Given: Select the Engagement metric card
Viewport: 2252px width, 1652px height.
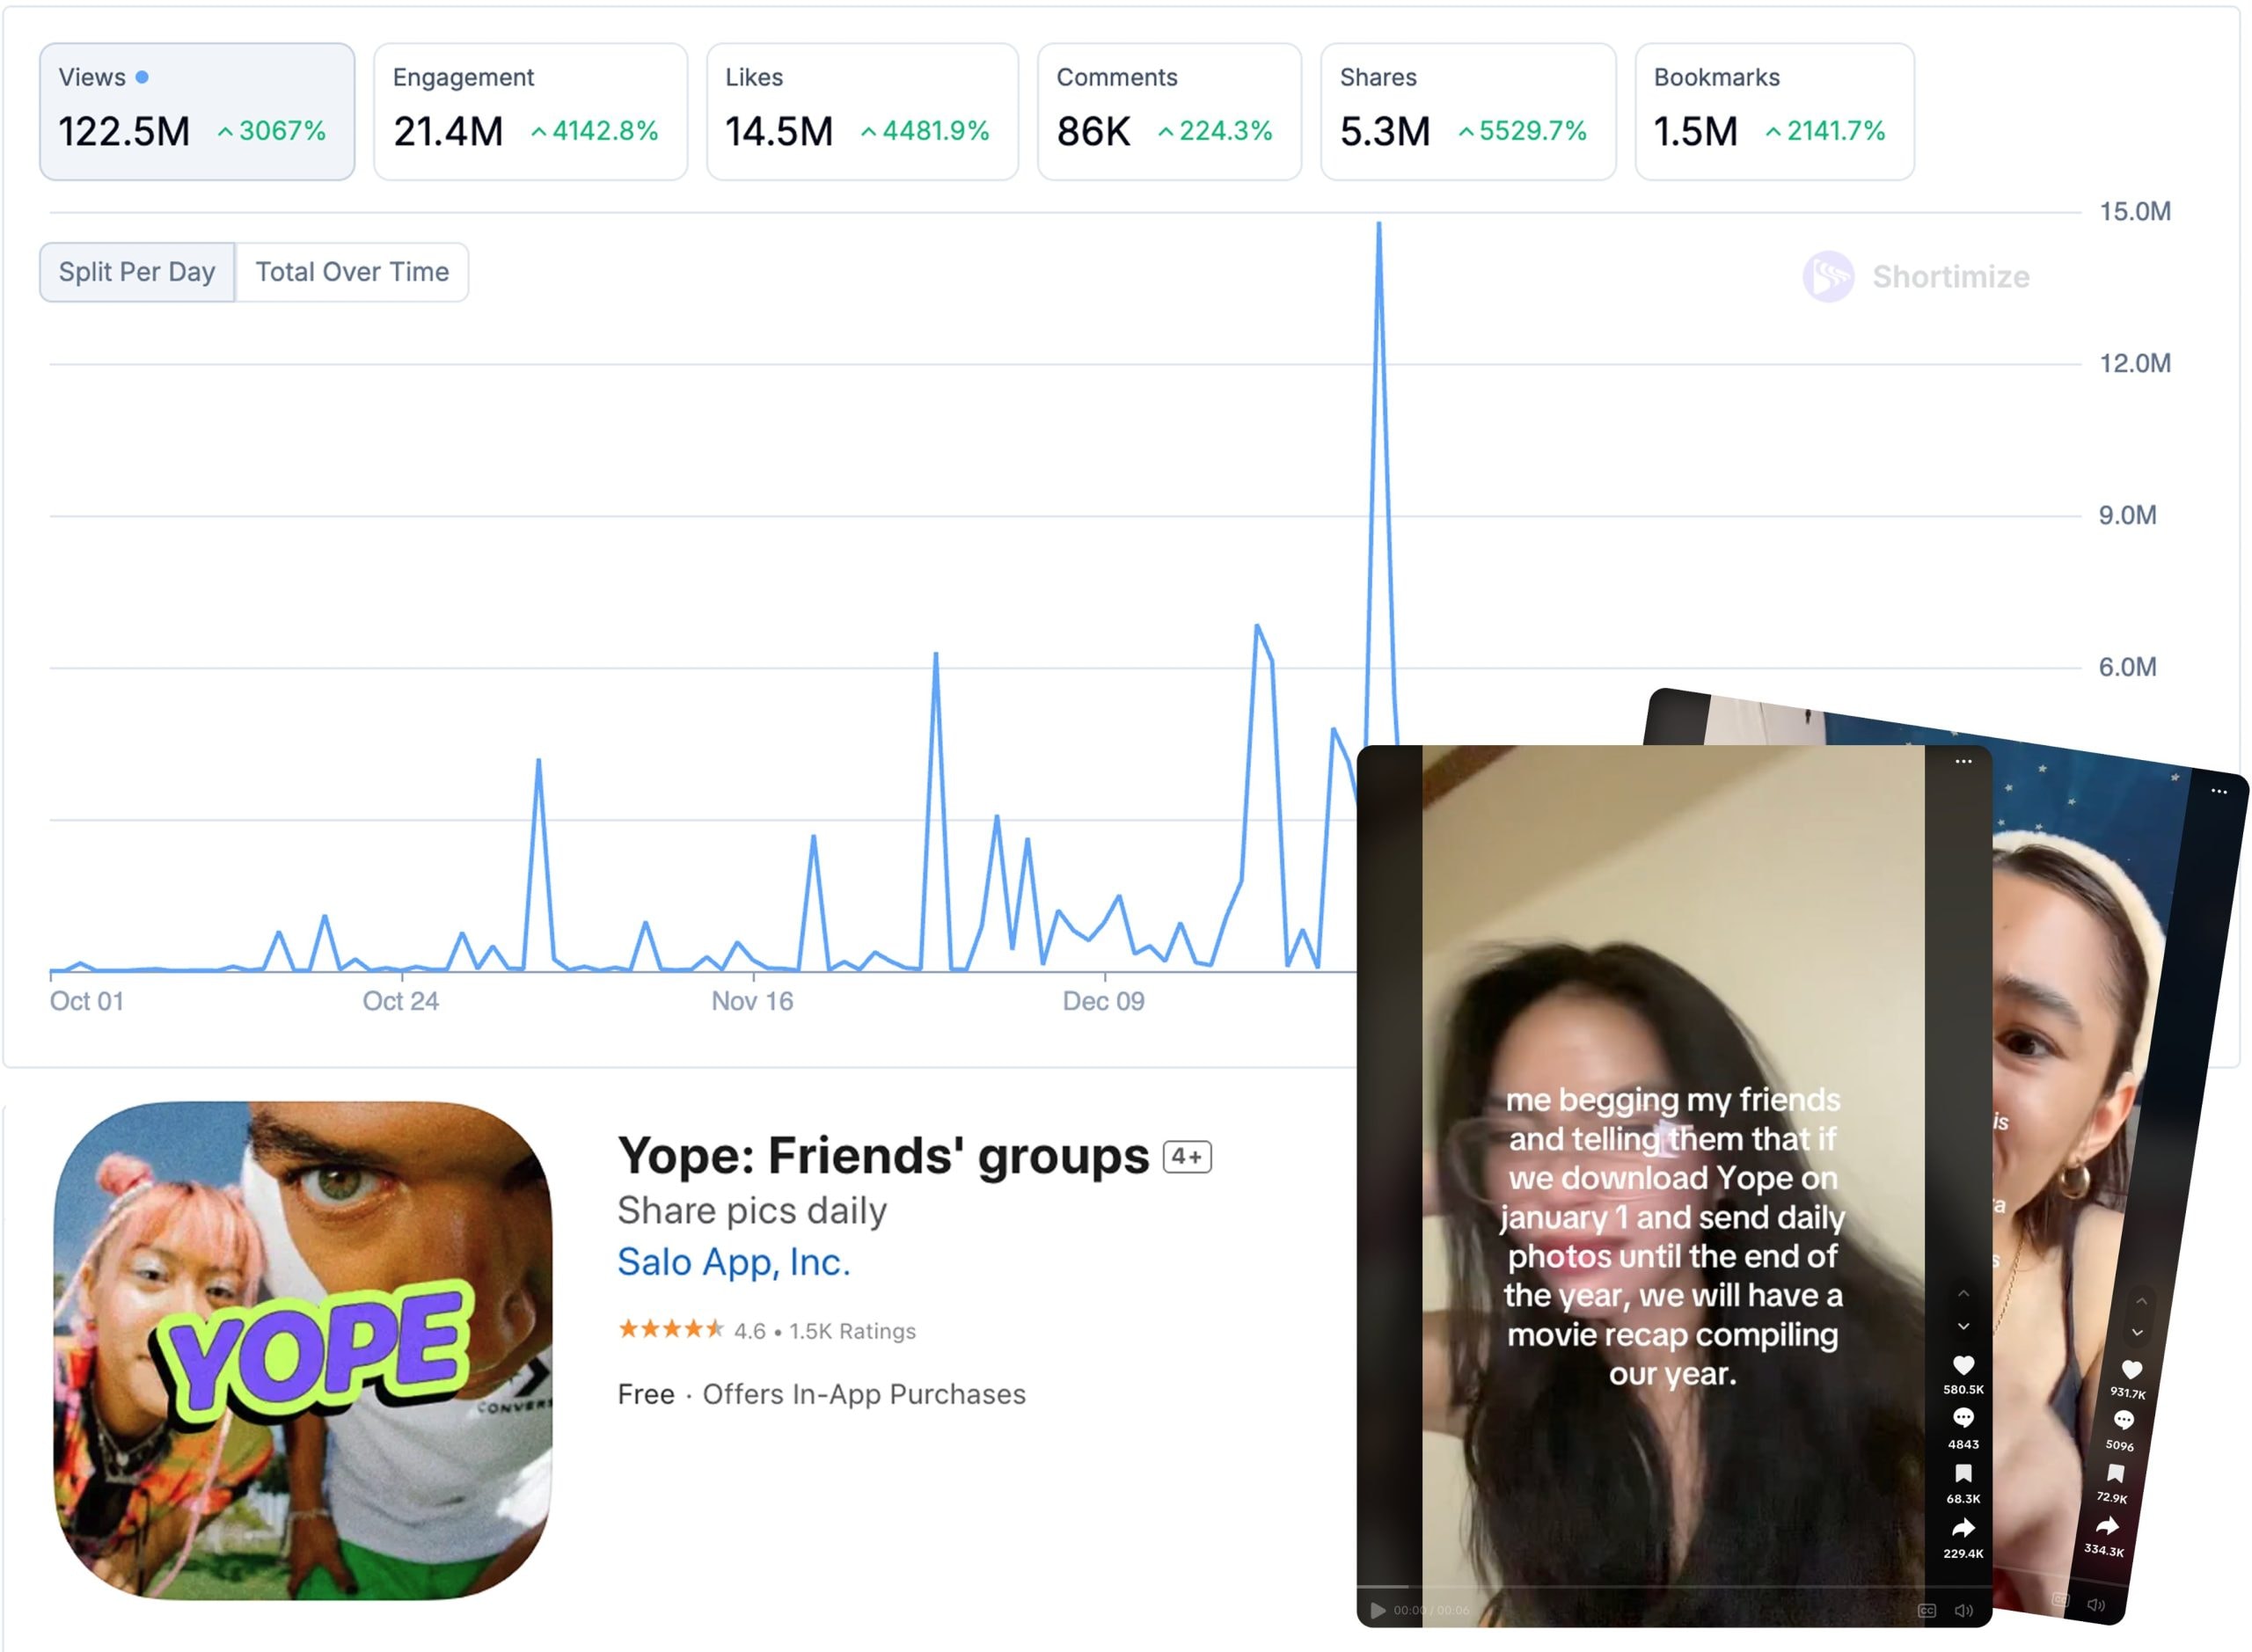Looking at the screenshot, I should [x=530, y=111].
